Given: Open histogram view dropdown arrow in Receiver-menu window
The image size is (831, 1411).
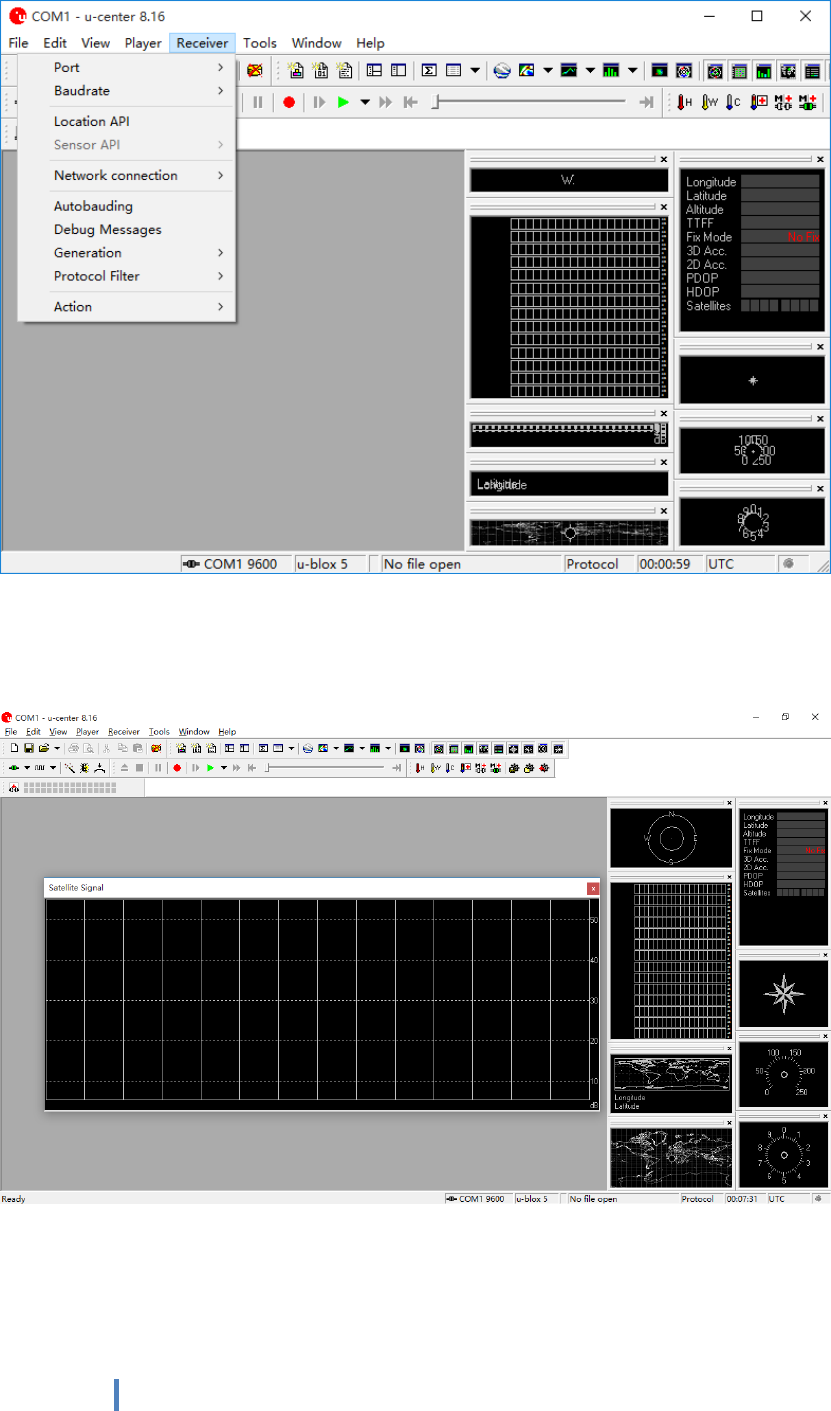Looking at the screenshot, I should (633, 70).
